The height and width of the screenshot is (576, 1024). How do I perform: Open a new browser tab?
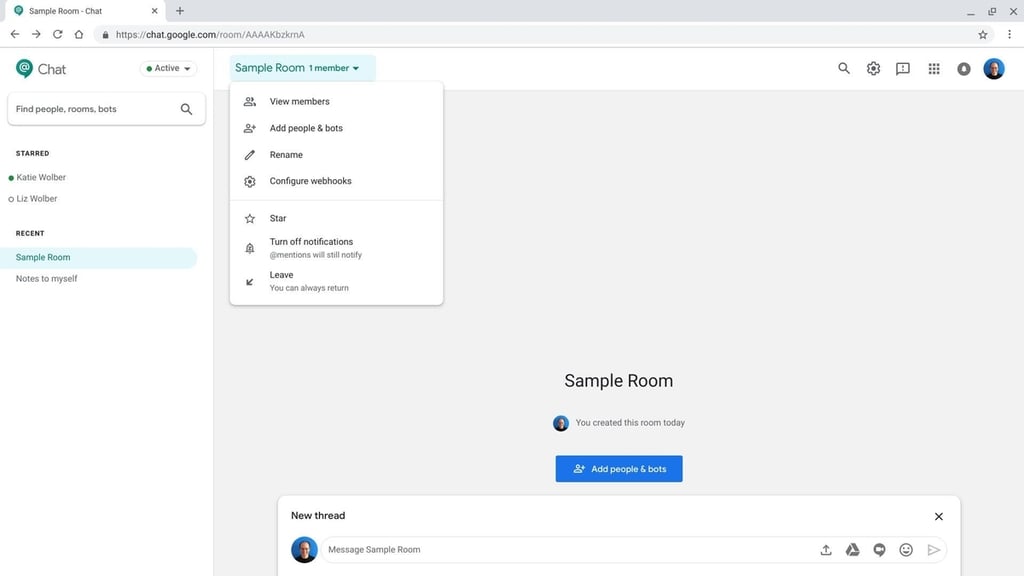(x=180, y=10)
